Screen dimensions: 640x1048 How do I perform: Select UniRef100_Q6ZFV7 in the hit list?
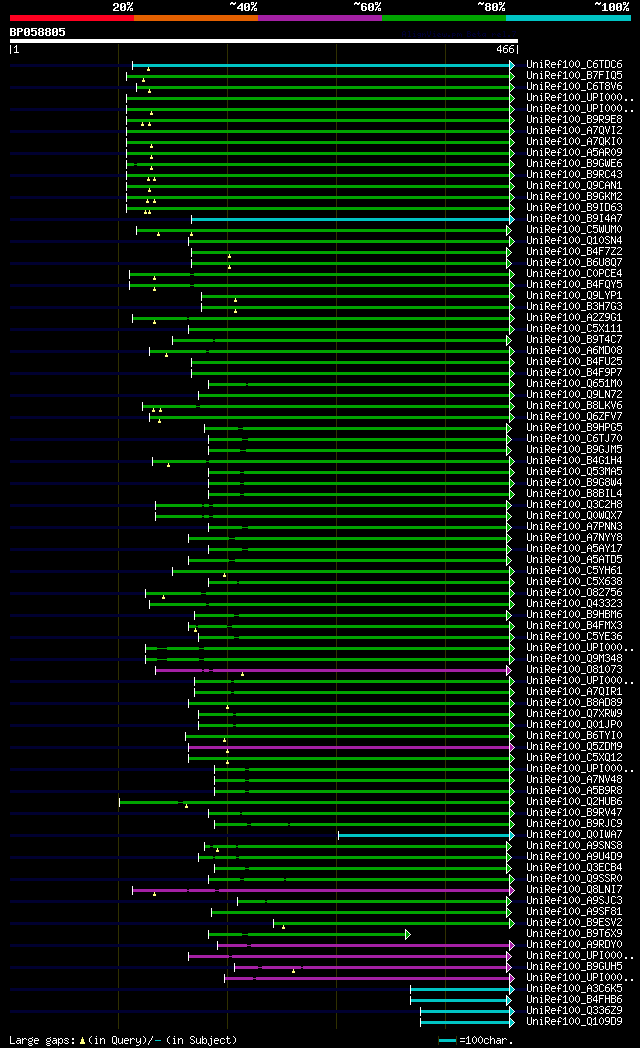[x=574, y=416]
